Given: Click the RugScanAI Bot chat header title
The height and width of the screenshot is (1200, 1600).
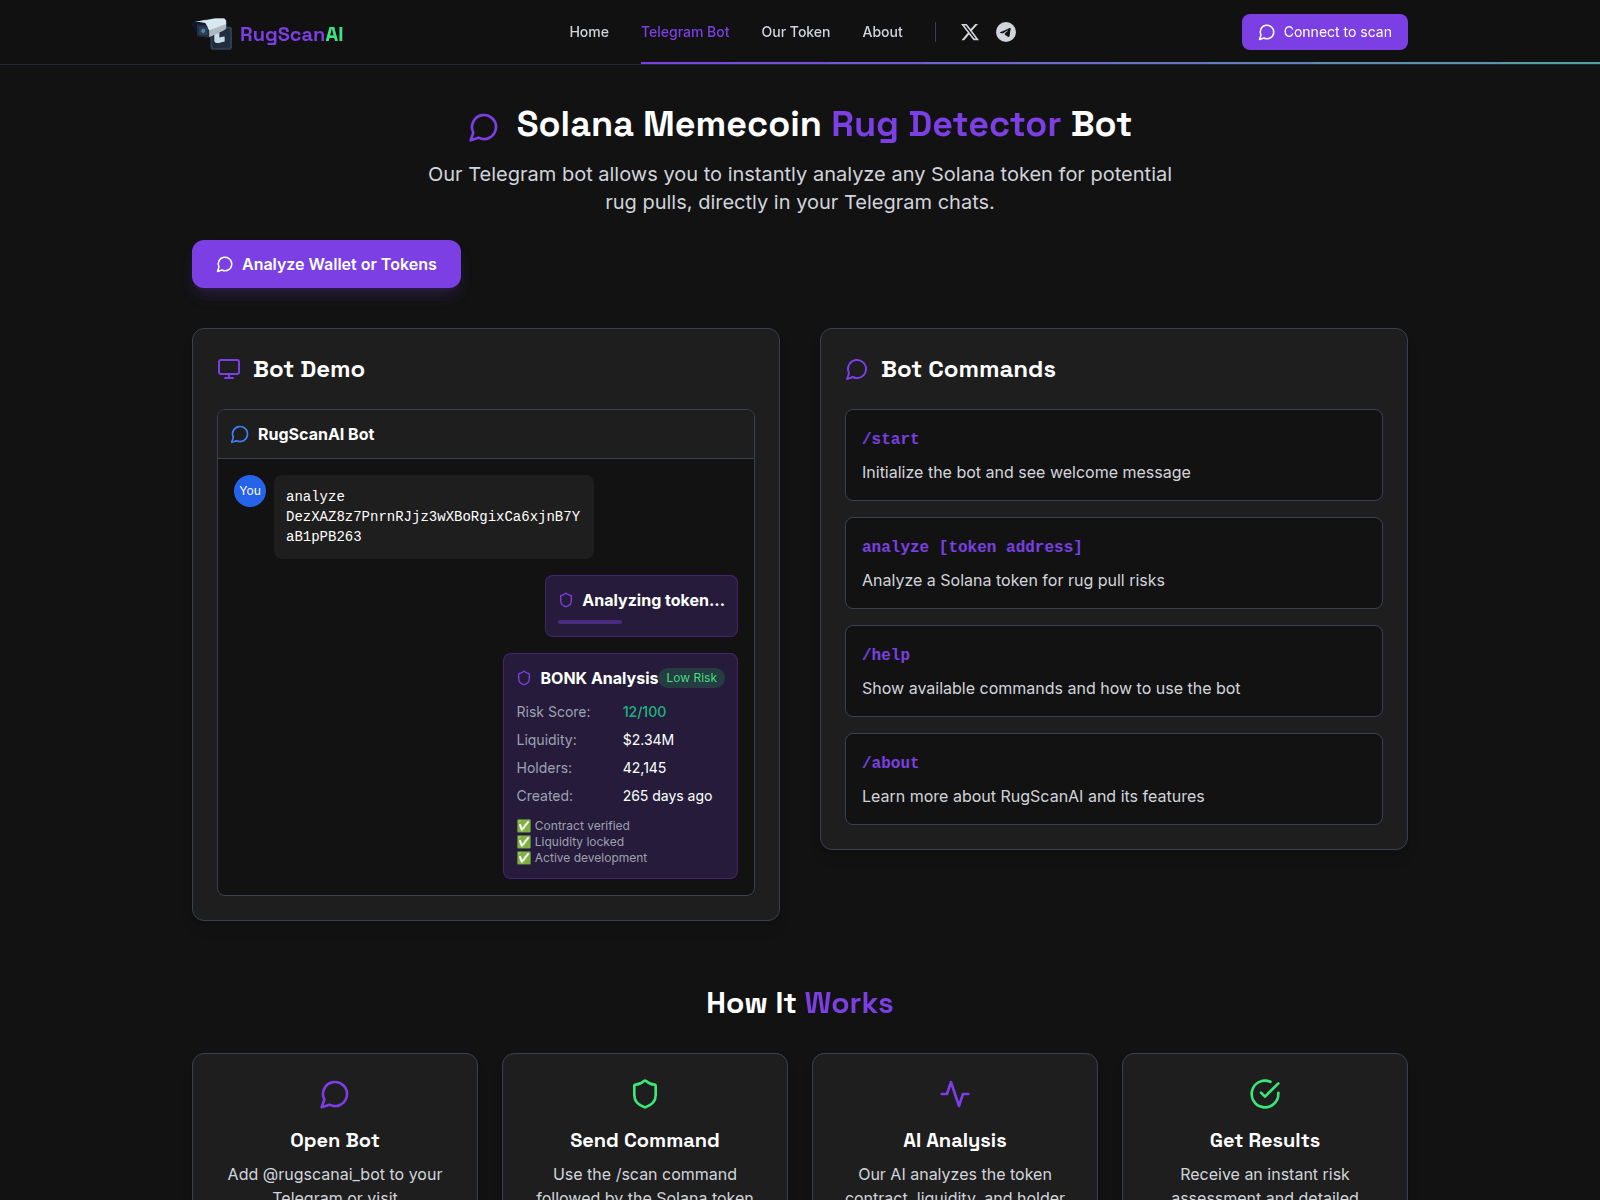Looking at the screenshot, I should point(316,434).
